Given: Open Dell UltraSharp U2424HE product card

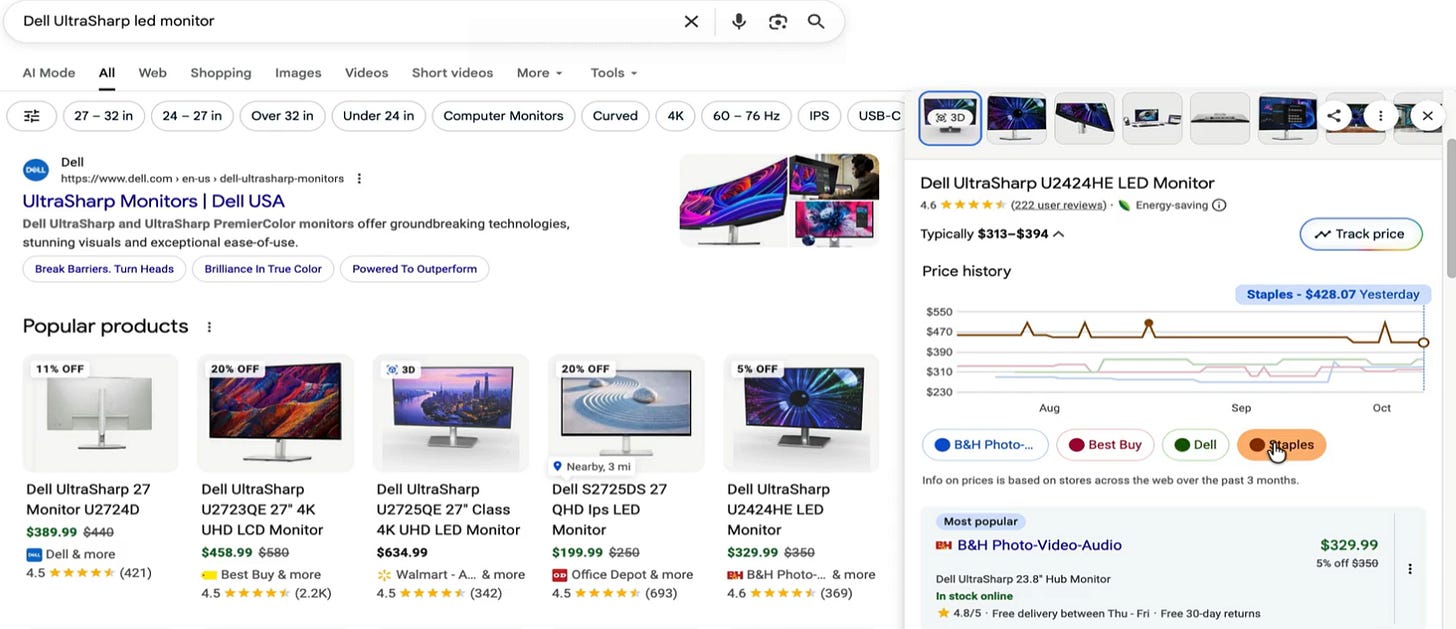Looking at the screenshot, I should tap(801, 478).
